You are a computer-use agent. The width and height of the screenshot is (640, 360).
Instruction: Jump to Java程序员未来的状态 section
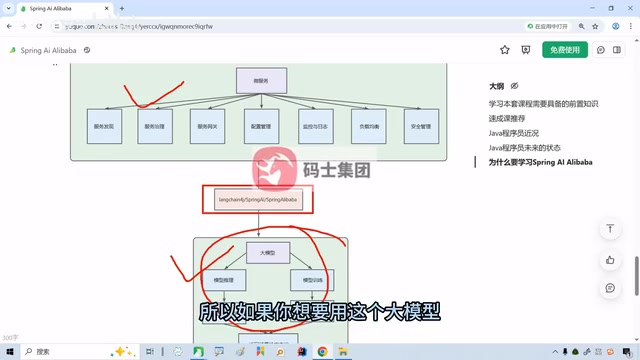point(524,148)
